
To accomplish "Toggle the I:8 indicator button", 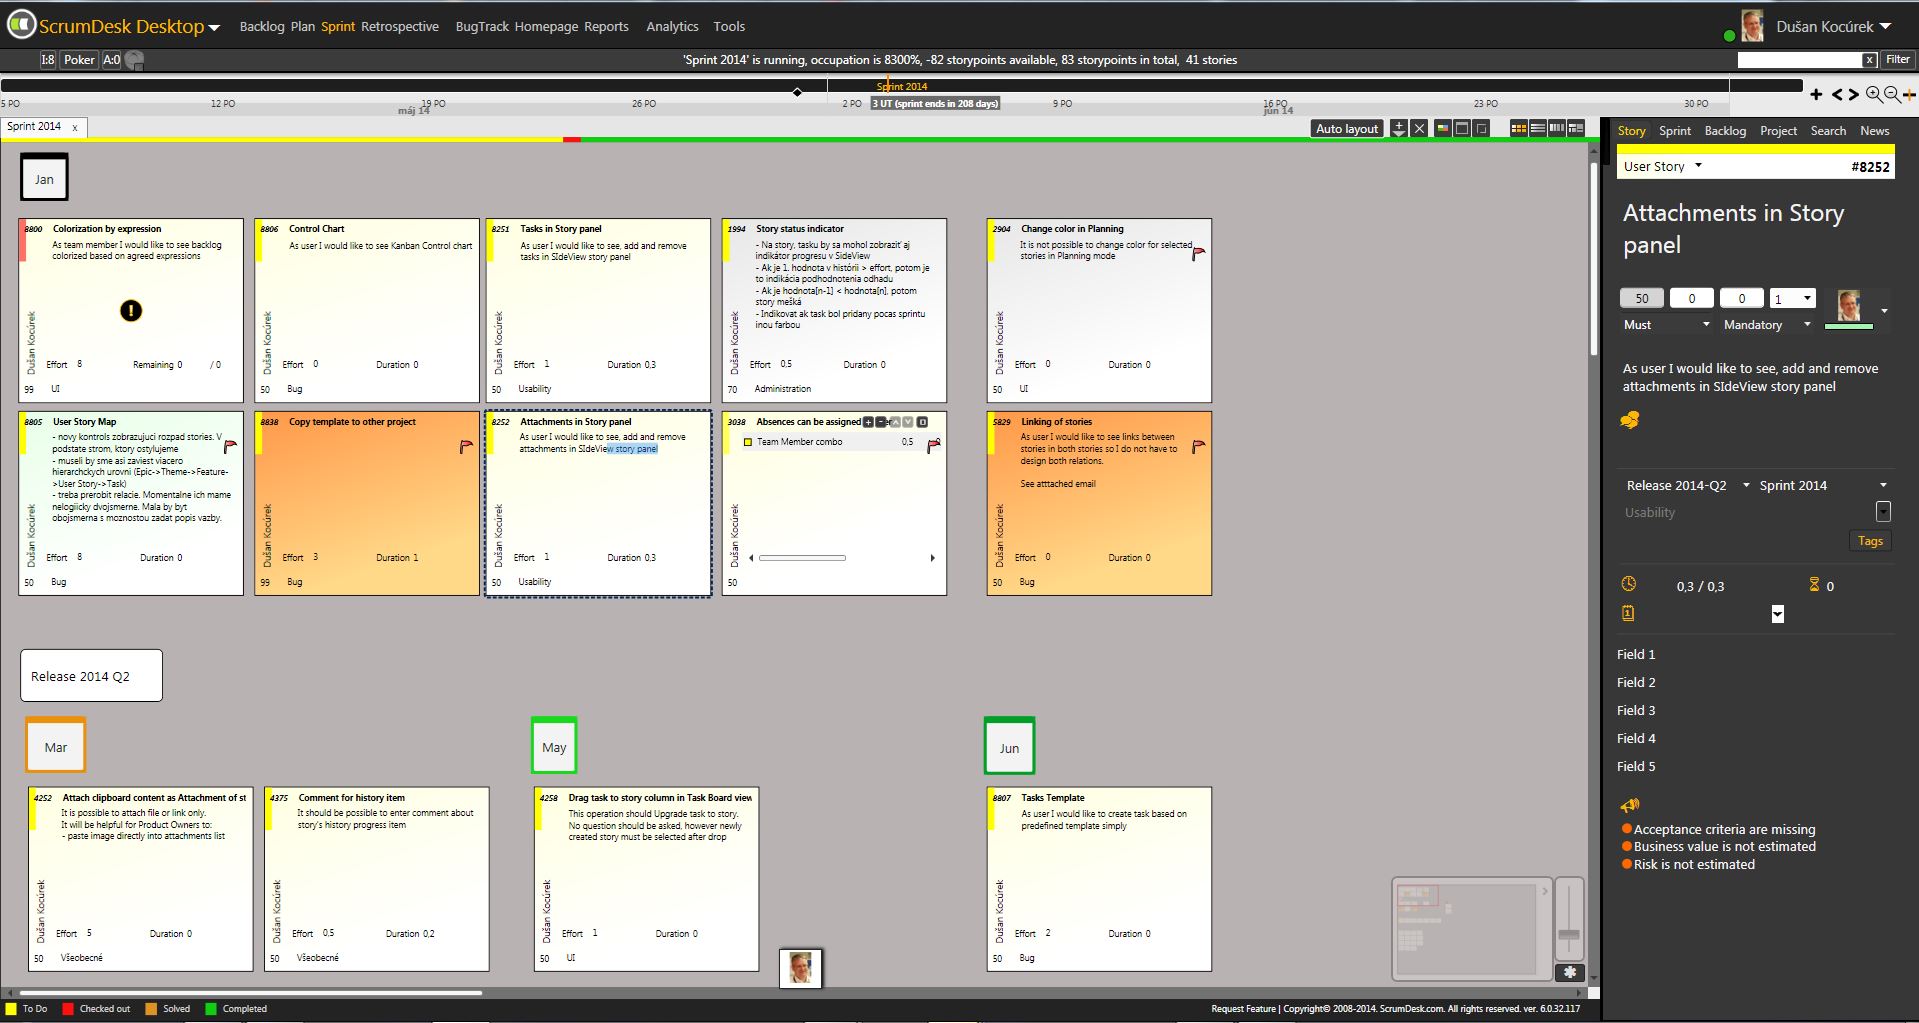I will pyautogui.click(x=48, y=60).
